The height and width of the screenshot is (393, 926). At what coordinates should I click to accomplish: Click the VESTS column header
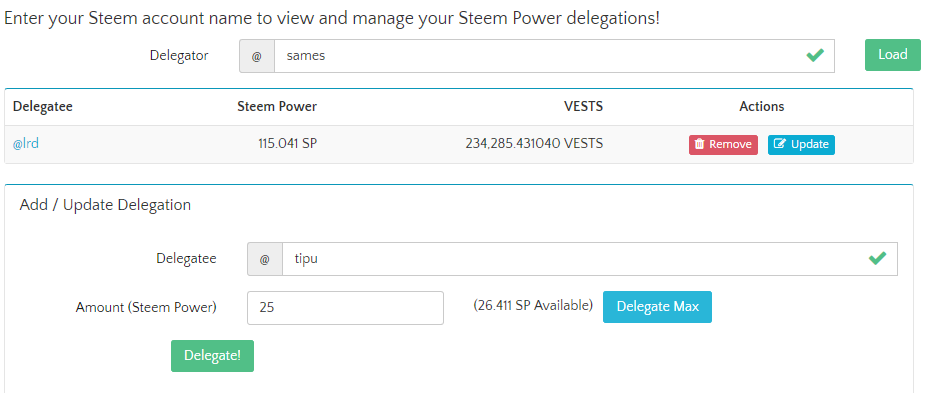583,107
